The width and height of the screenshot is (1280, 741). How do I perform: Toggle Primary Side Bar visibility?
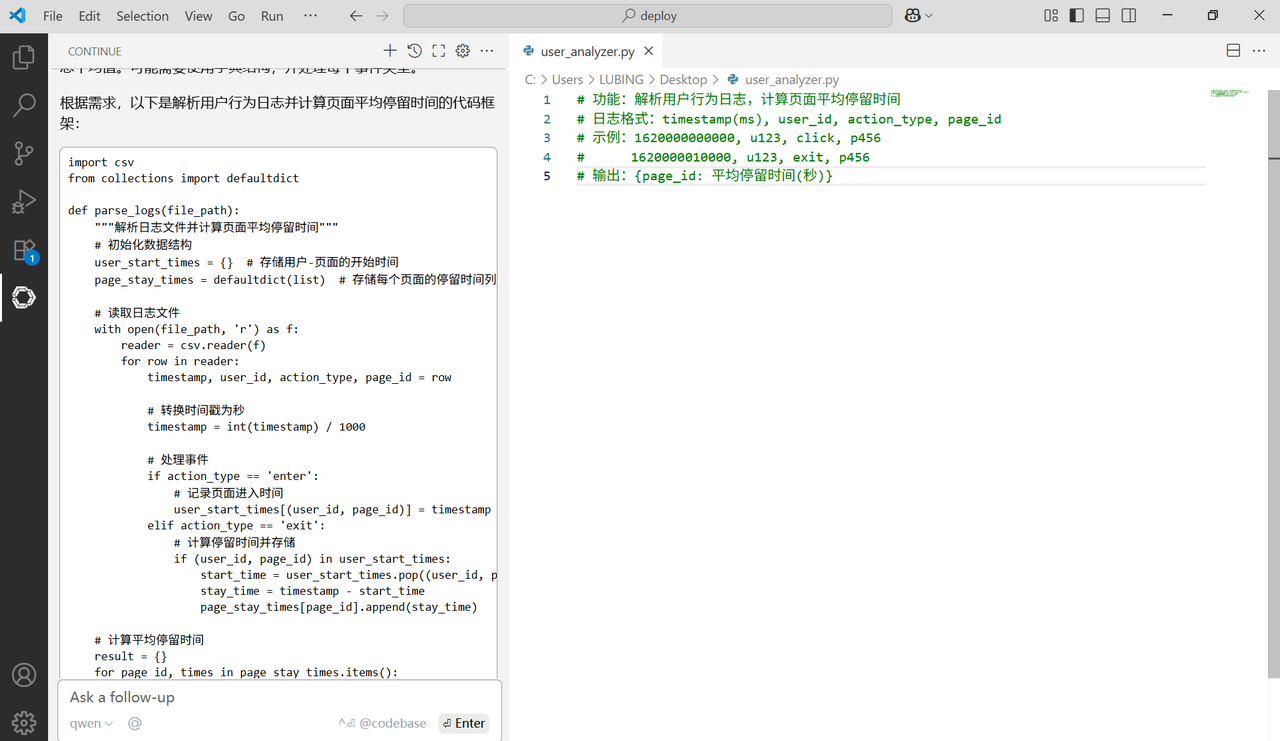[x=1077, y=16]
